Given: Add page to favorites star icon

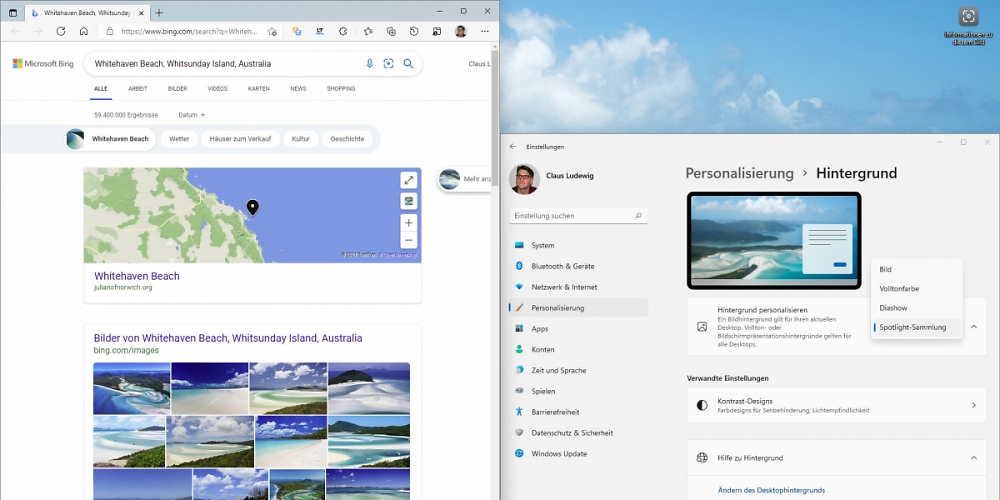Looking at the screenshot, I should click(x=272, y=31).
